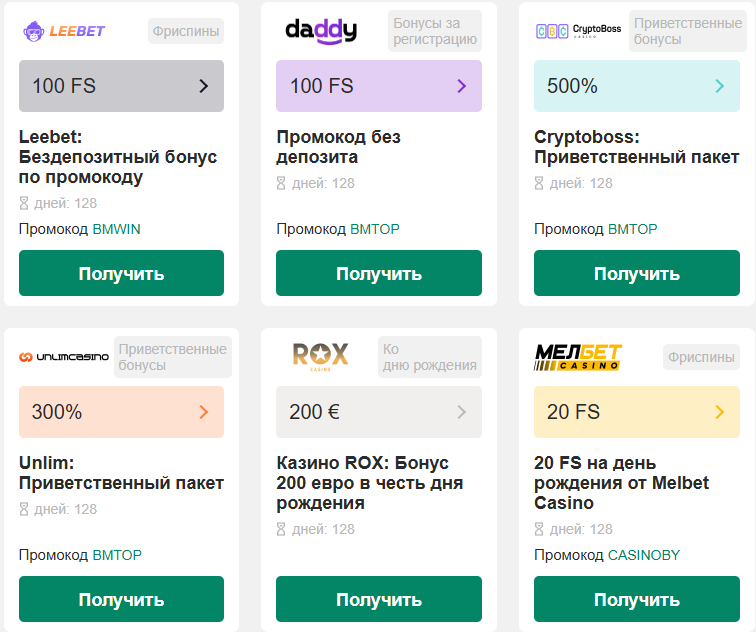Select the Бонусы за регистрацию tag
Viewport: 756px width, 632px height.
(435, 31)
